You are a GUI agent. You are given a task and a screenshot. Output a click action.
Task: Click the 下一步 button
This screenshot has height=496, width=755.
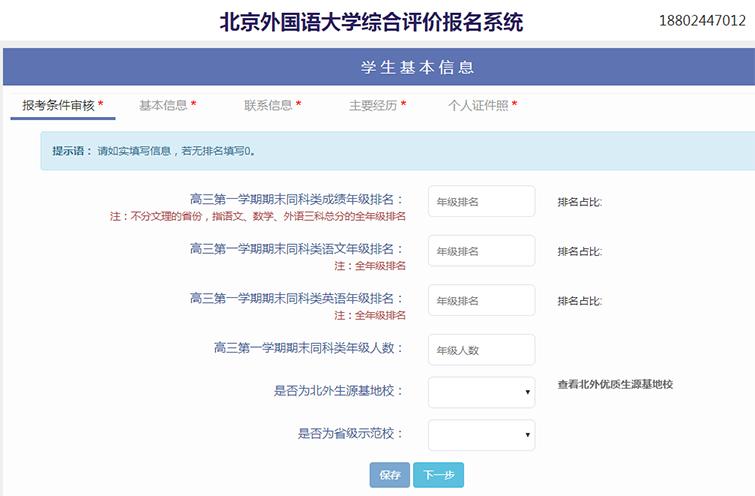point(439,475)
